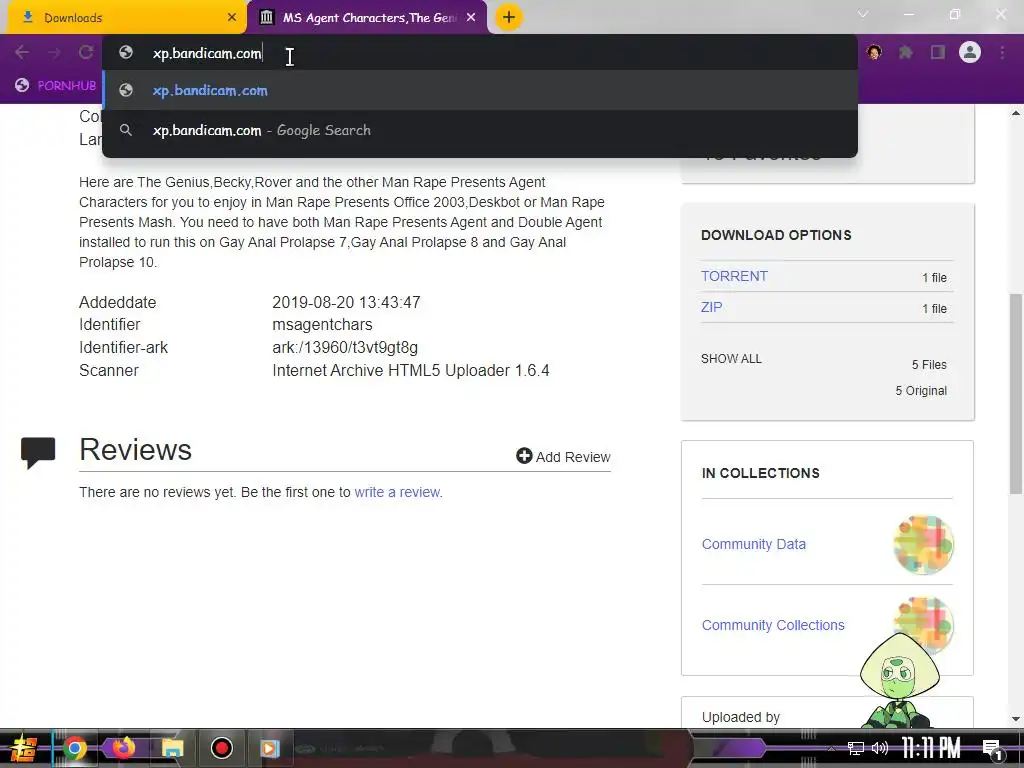Open the tab search chevron in title bar
Image resolution: width=1024 pixels, height=768 pixels.
point(863,14)
